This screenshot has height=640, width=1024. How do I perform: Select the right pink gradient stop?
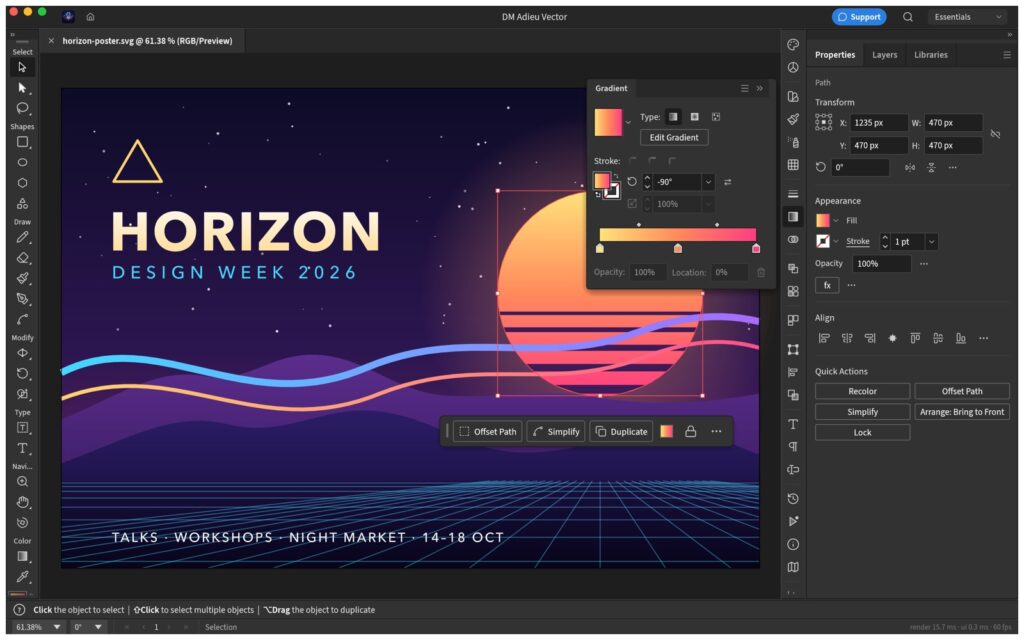click(756, 248)
